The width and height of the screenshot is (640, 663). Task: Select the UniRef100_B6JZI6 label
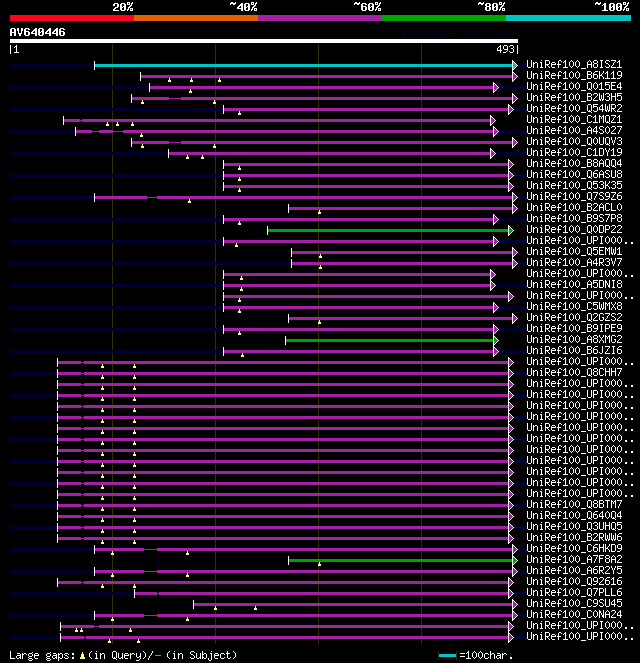click(574, 350)
